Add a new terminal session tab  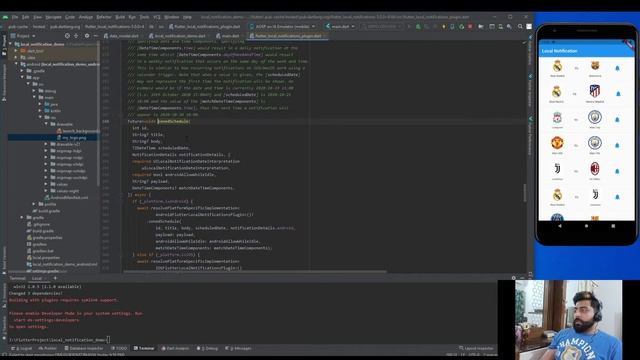point(55,278)
